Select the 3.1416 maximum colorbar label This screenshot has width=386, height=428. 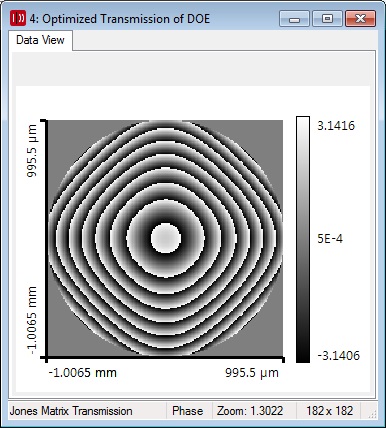[336, 126]
